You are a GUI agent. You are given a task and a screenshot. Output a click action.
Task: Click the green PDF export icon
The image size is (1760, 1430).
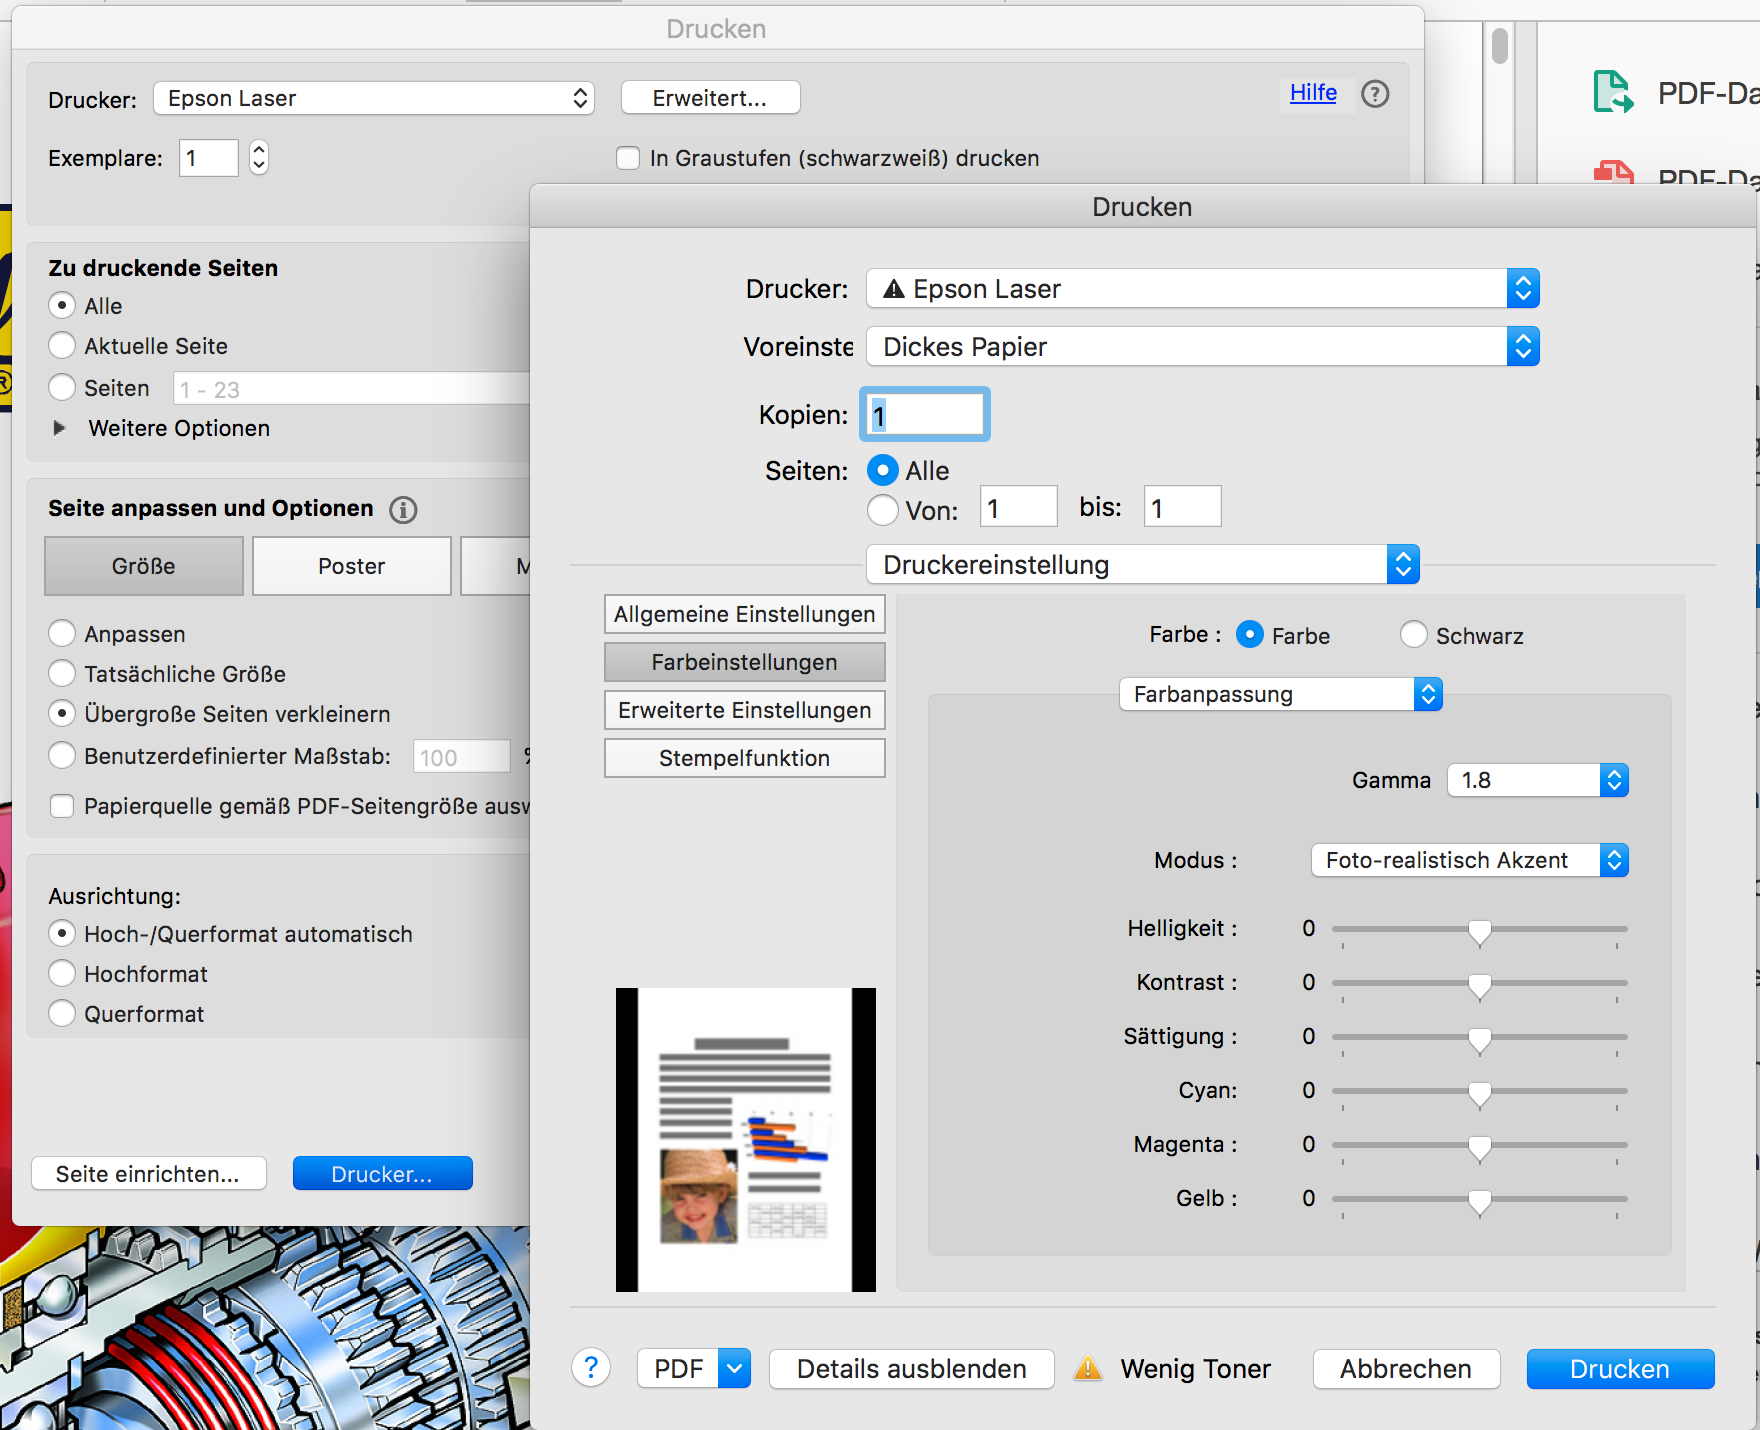click(1612, 92)
